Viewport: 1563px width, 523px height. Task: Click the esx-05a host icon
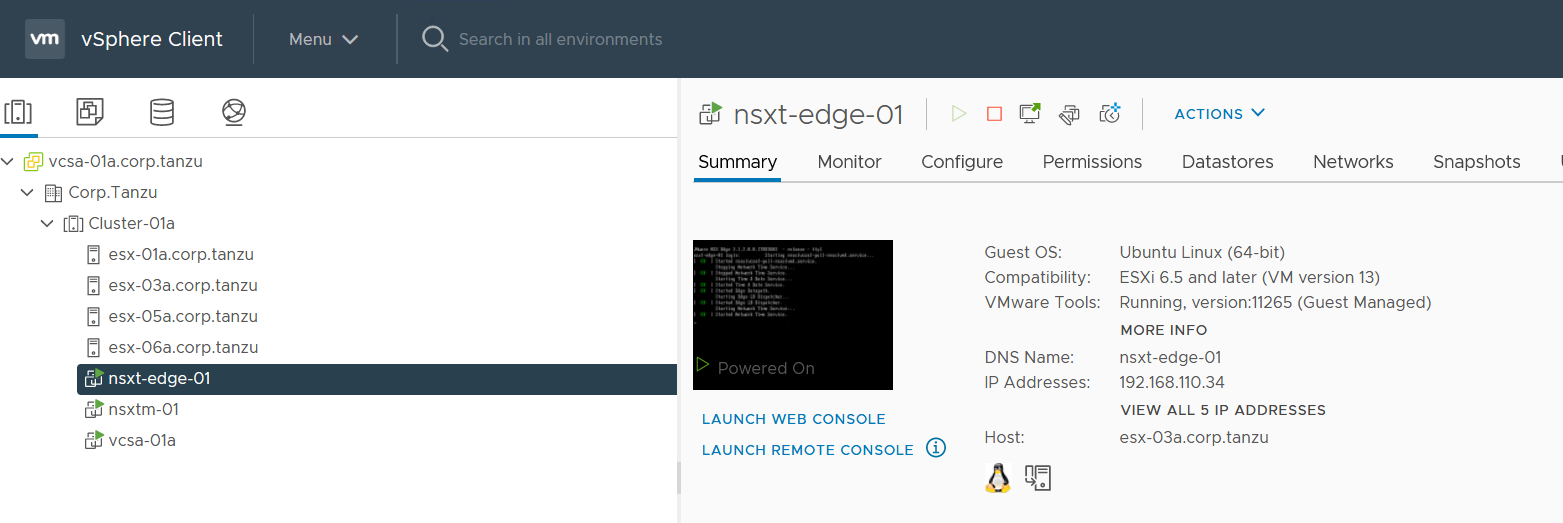tap(94, 316)
